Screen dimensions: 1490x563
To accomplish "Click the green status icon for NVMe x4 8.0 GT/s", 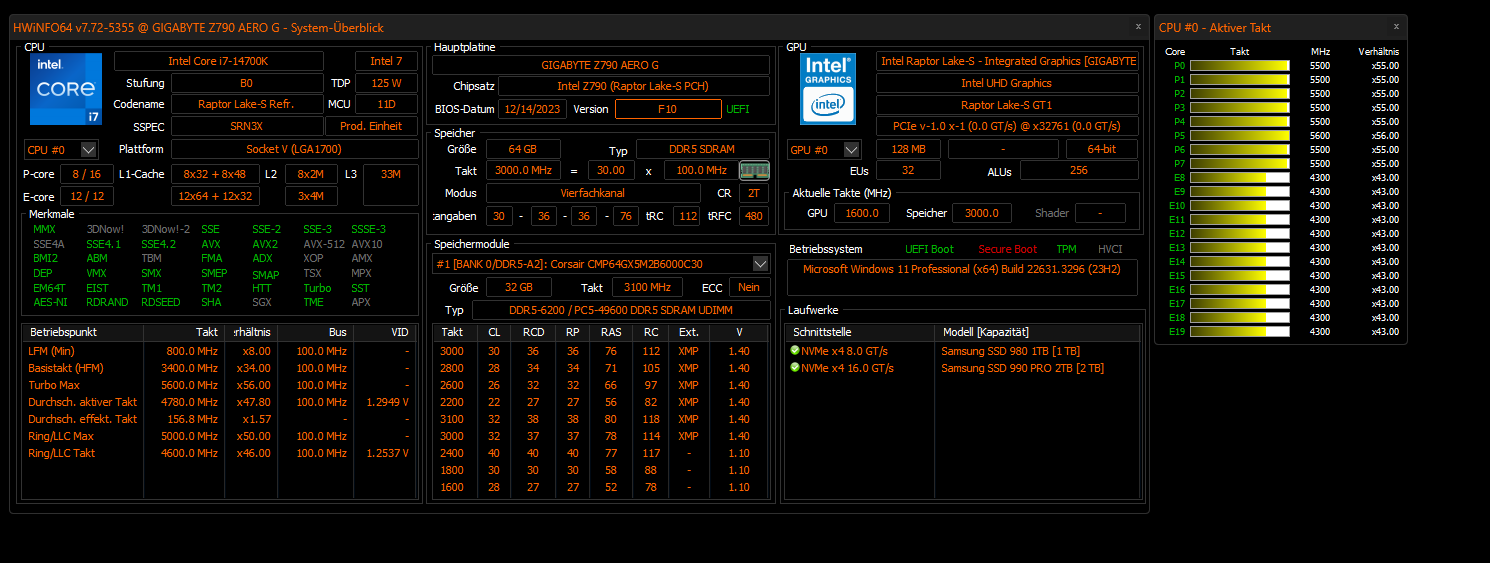I will pos(795,351).
